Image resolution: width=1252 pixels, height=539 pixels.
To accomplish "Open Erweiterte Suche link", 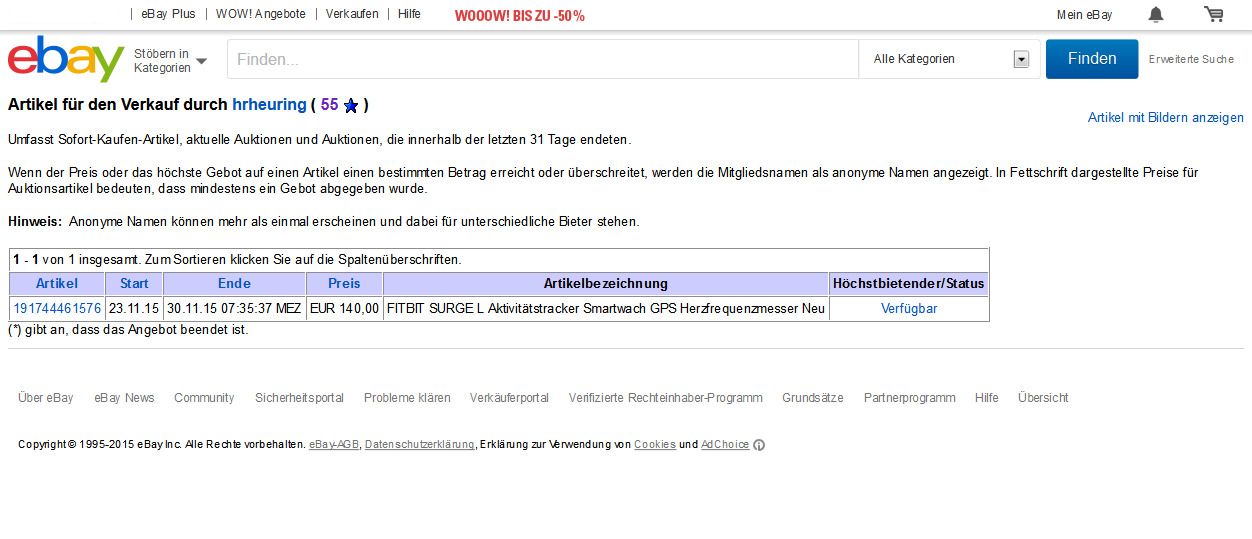I will tap(1191, 59).
